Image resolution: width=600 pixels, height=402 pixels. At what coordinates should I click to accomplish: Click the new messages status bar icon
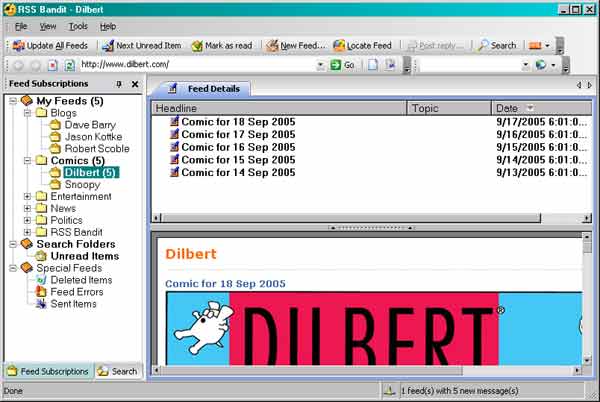point(390,391)
